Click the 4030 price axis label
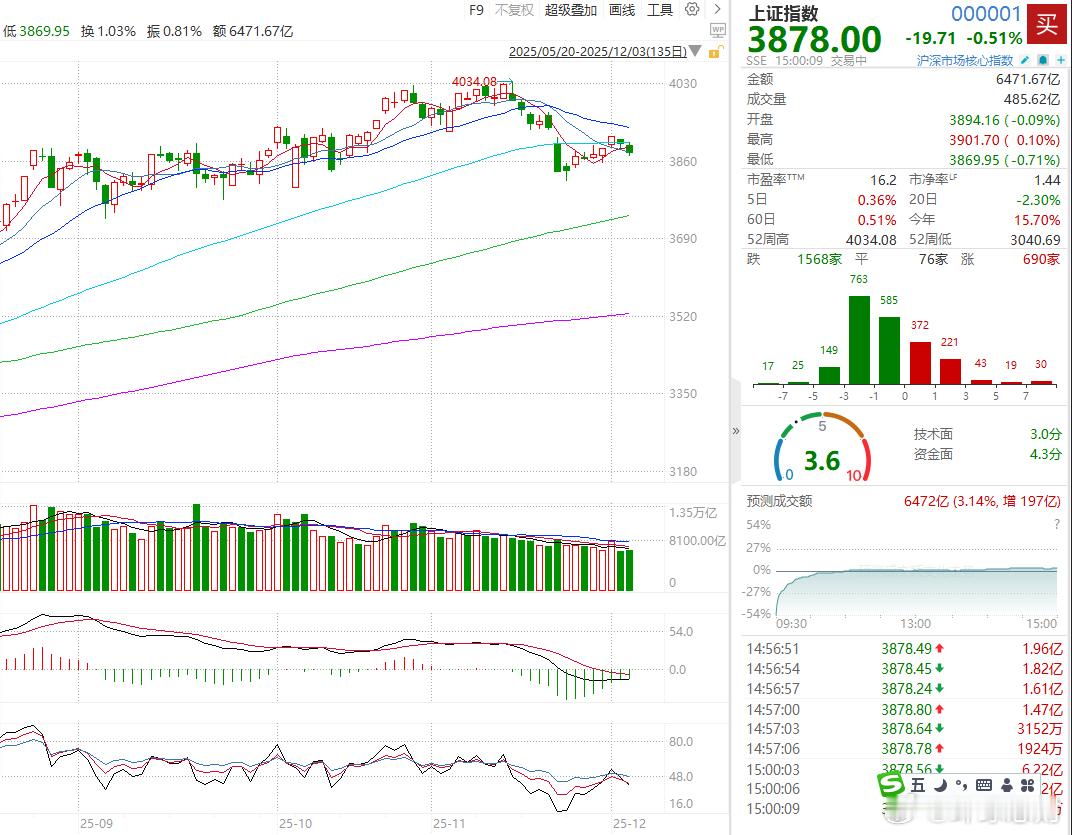Viewport: 1072px width, 835px height. click(x=682, y=83)
